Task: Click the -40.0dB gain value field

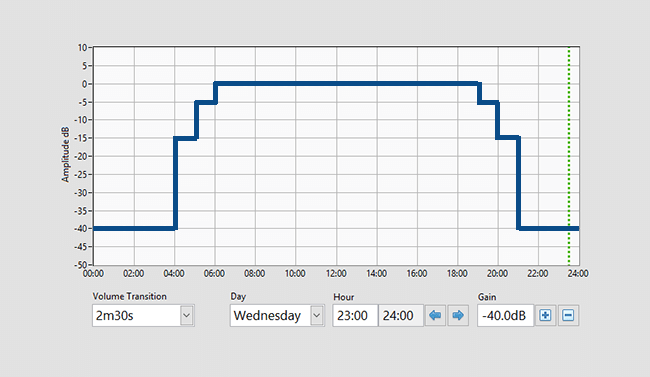Action: [x=505, y=316]
